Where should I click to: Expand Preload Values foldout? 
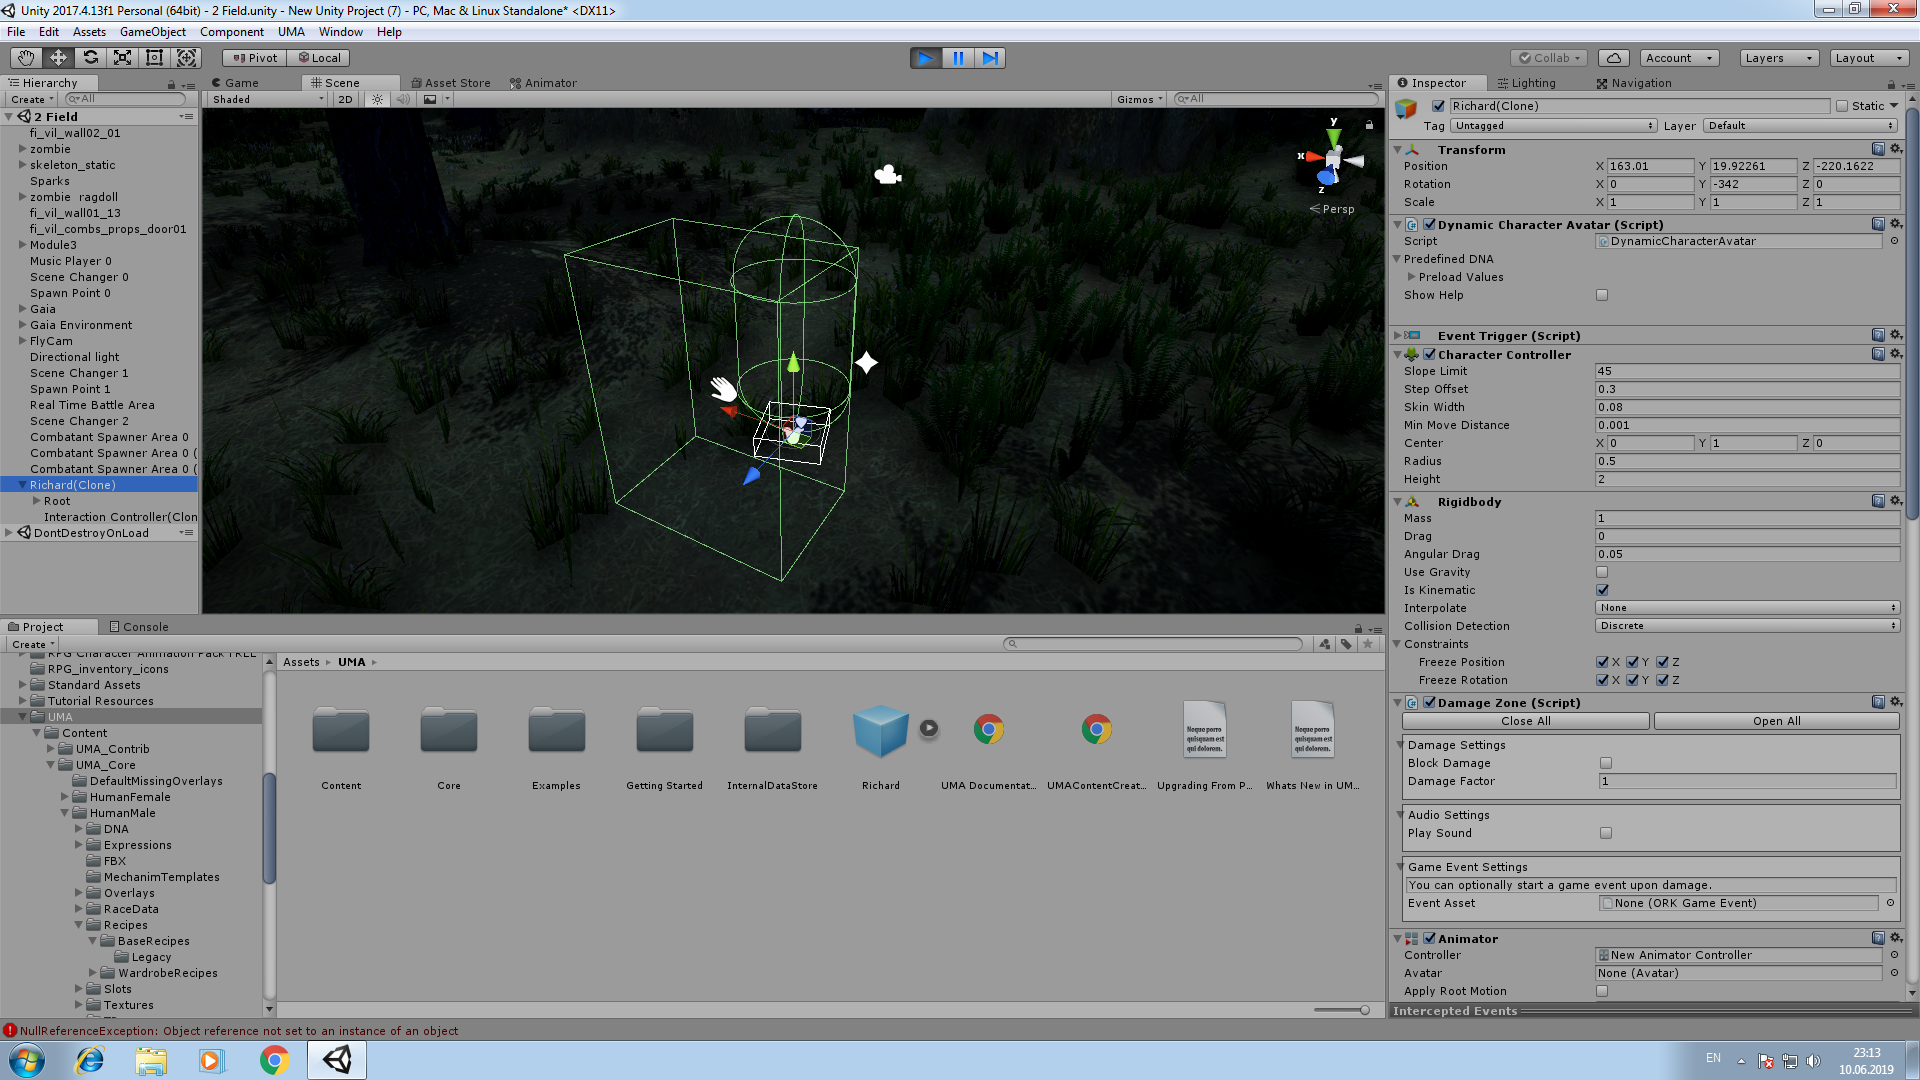point(1411,277)
